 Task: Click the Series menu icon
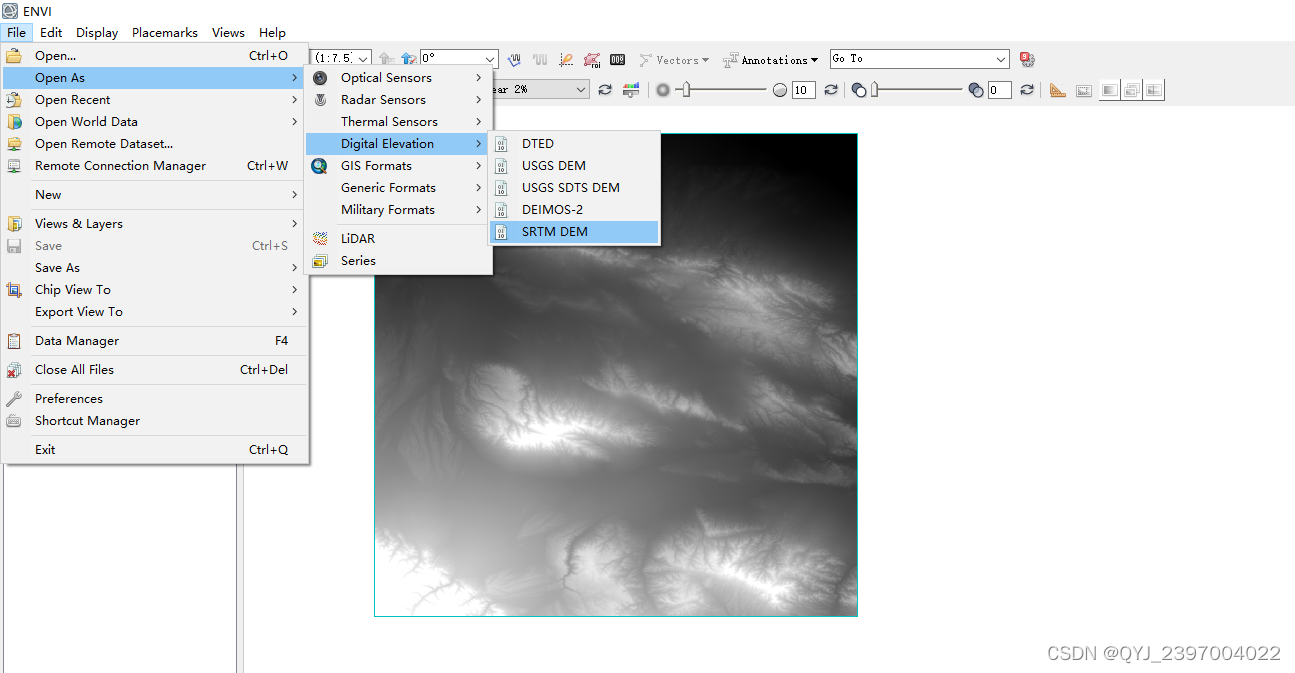(x=320, y=261)
